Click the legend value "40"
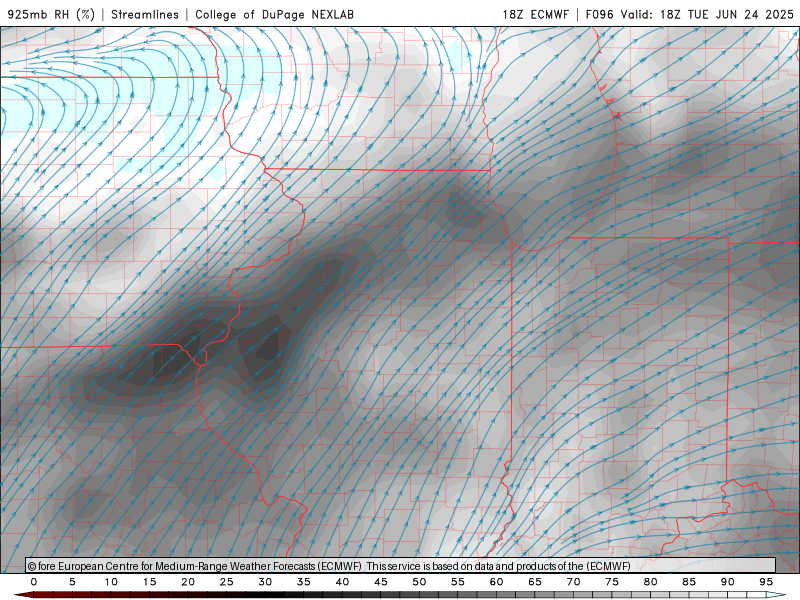The height and width of the screenshot is (600, 800). [x=342, y=582]
